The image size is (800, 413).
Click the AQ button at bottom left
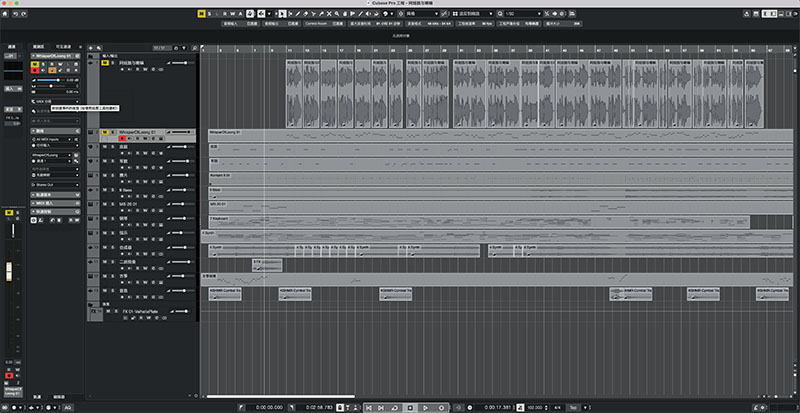(x=67, y=407)
